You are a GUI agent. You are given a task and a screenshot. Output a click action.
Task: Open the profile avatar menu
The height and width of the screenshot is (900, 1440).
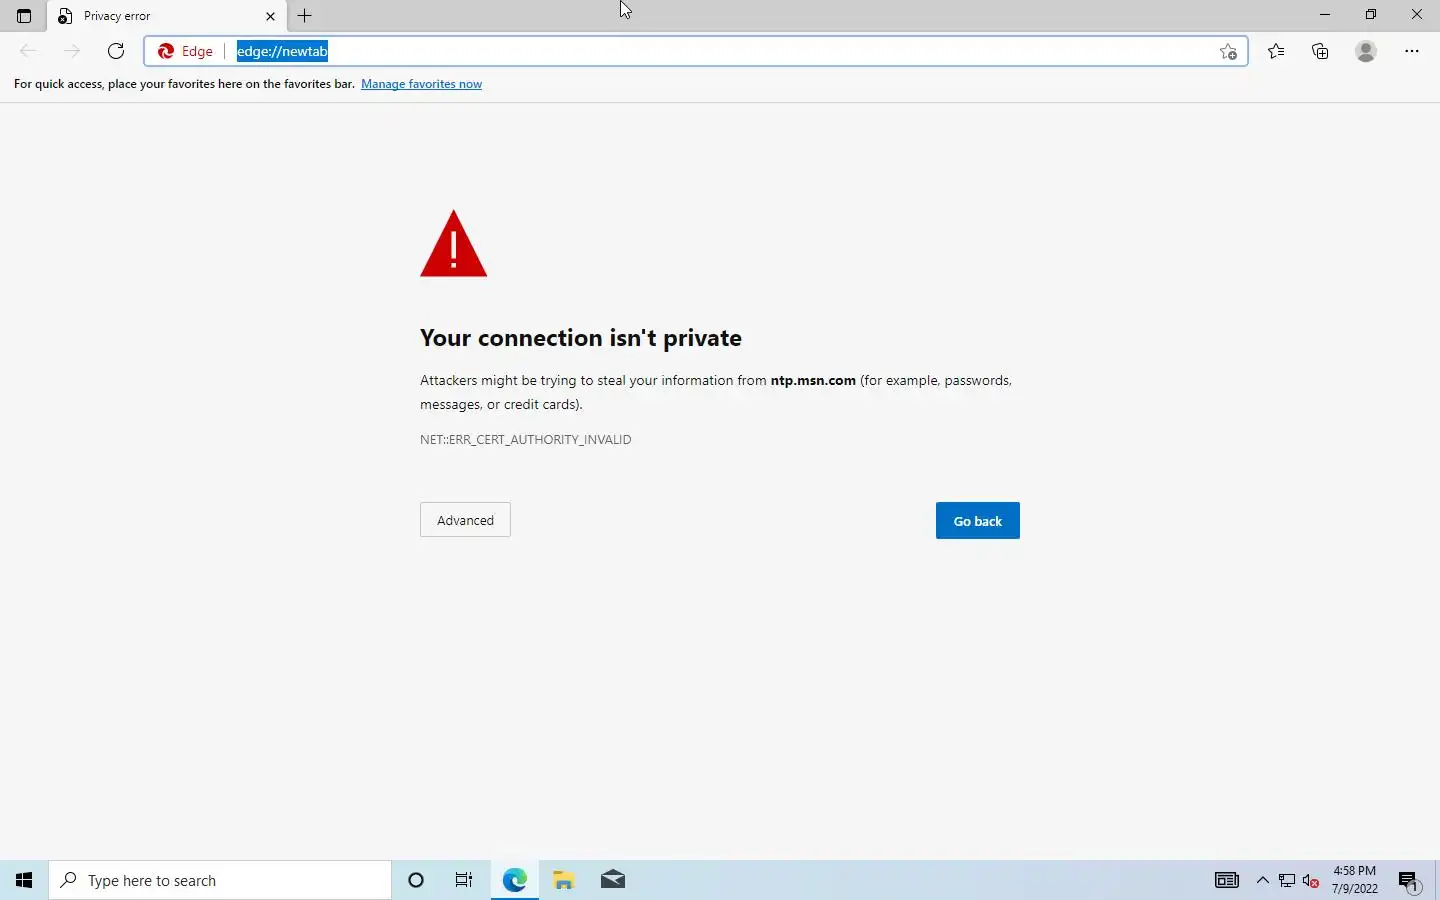pos(1366,51)
